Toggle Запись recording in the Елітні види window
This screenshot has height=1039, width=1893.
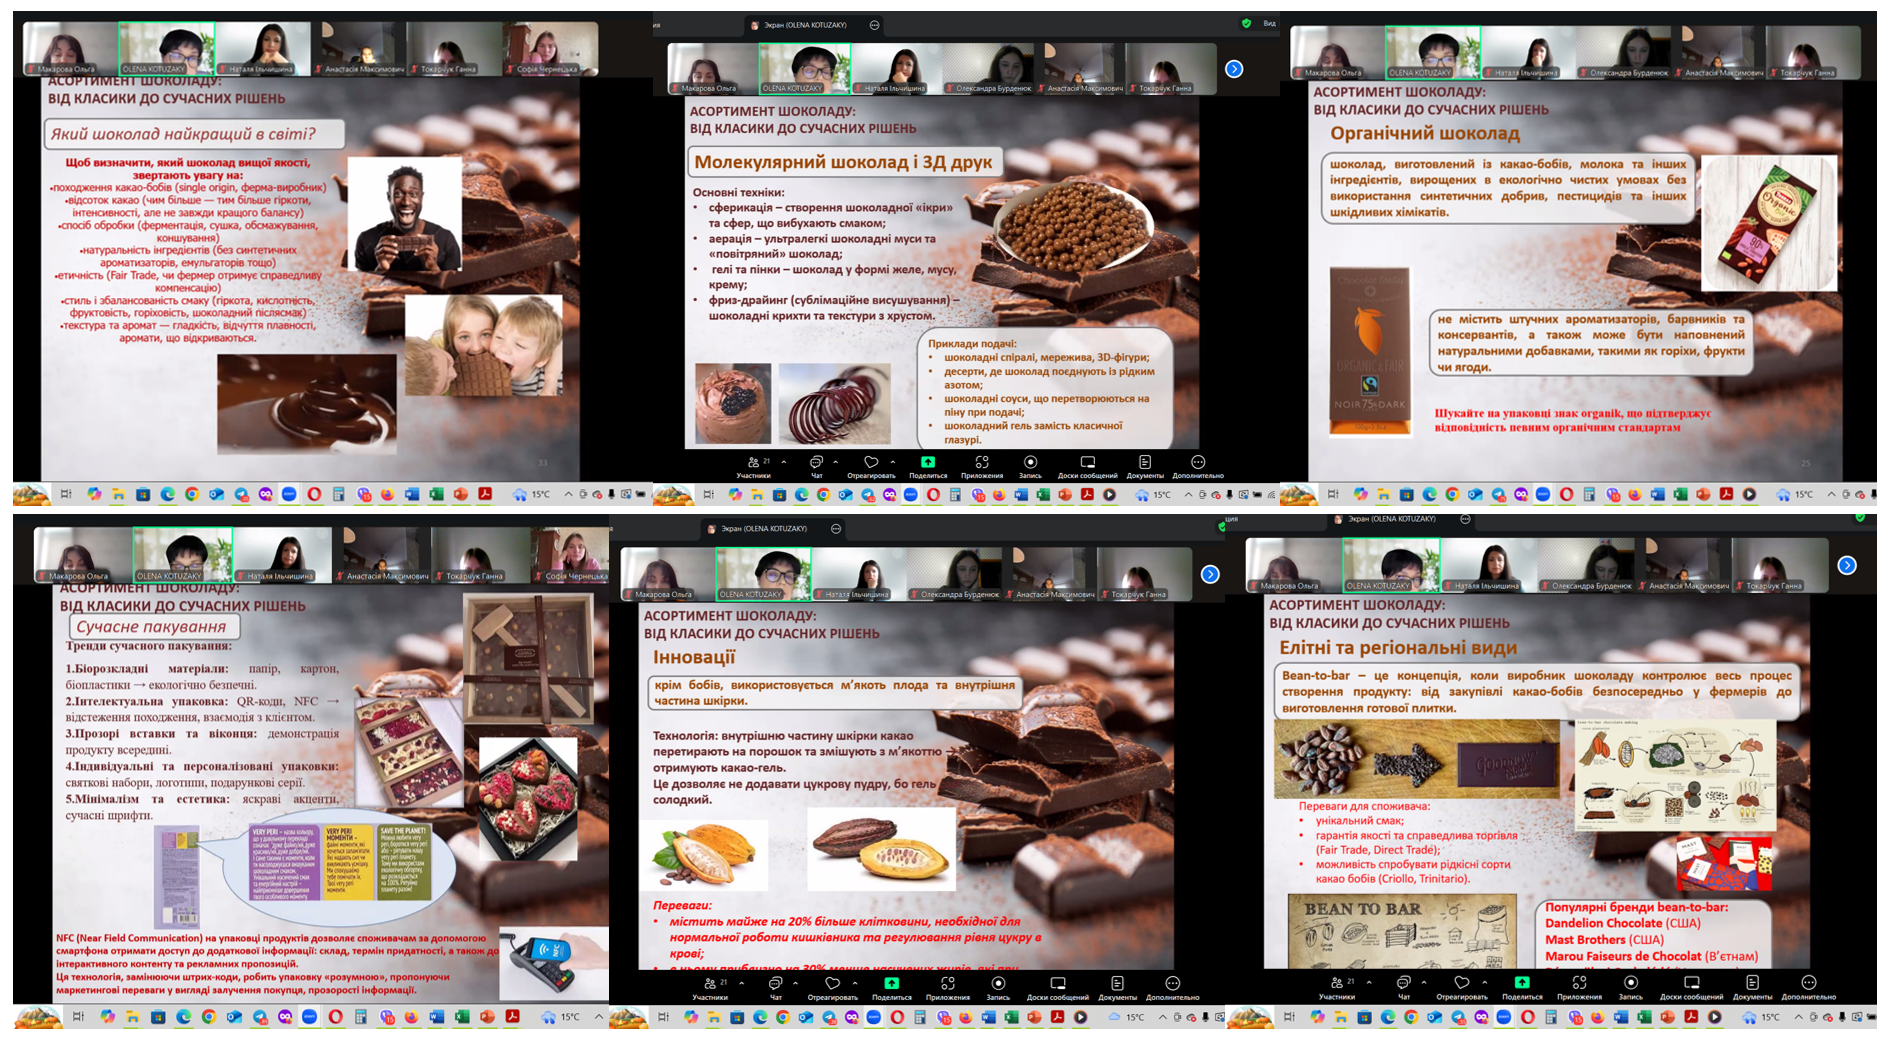(x=1630, y=986)
